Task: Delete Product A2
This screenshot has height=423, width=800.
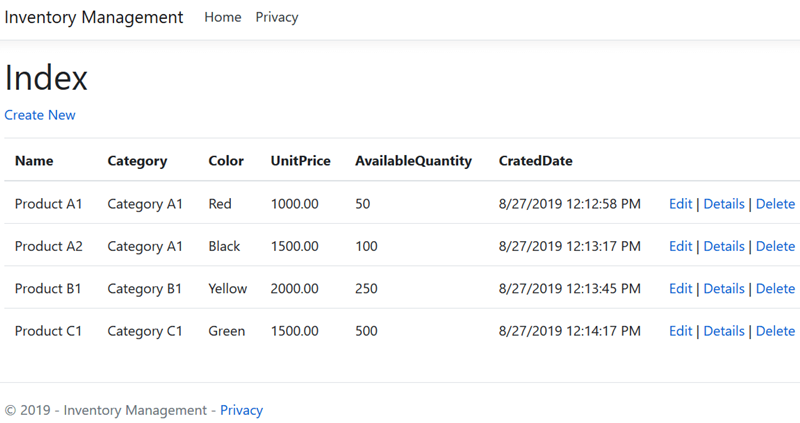Action: point(775,246)
